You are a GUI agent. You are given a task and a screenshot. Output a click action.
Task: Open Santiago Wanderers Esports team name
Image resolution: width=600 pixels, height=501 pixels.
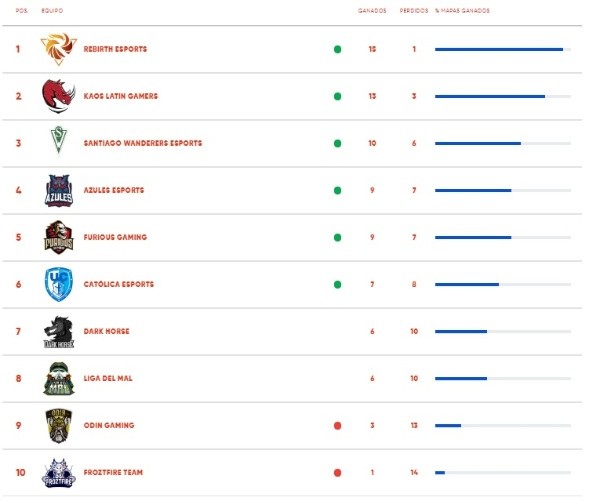(143, 143)
